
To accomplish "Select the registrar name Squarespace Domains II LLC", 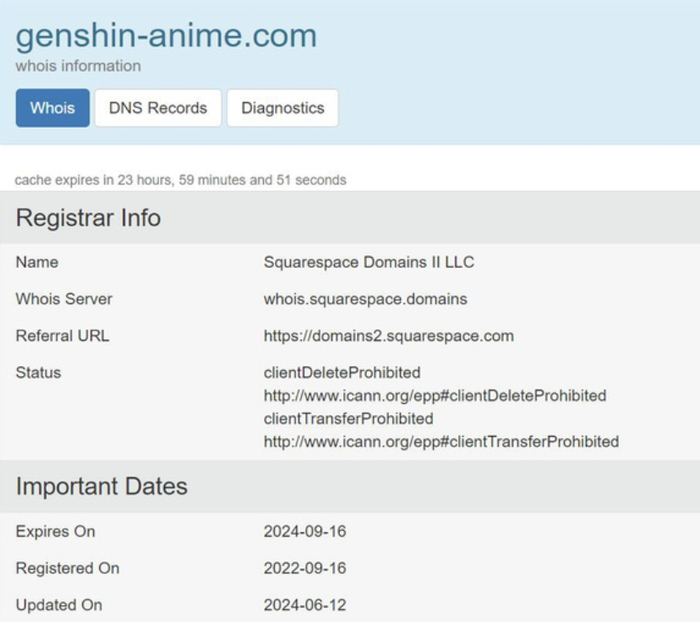I will click(369, 262).
